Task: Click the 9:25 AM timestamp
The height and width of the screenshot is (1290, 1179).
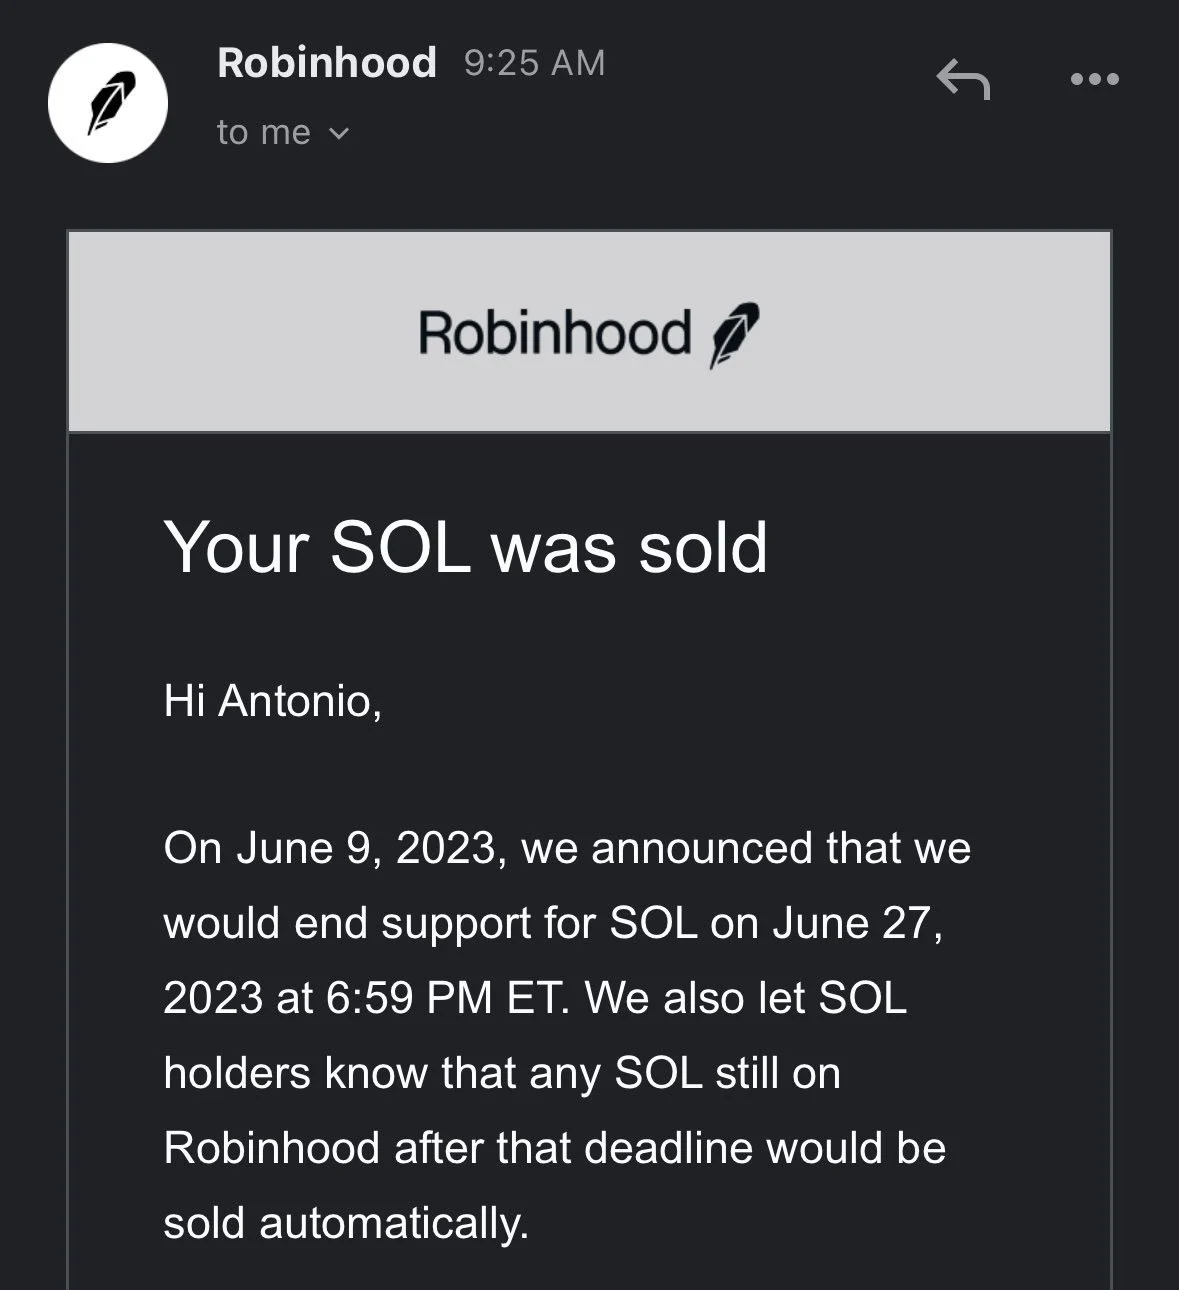Action: pyautogui.click(x=534, y=63)
